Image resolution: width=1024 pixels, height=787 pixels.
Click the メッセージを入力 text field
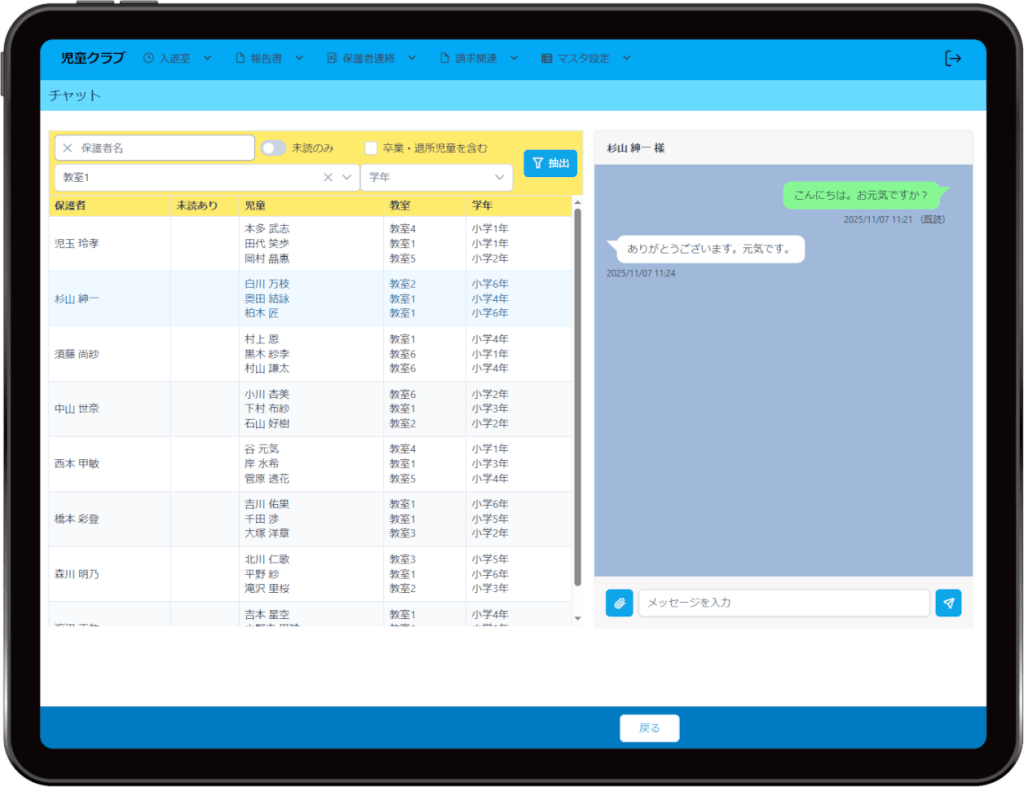click(x=783, y=603)
